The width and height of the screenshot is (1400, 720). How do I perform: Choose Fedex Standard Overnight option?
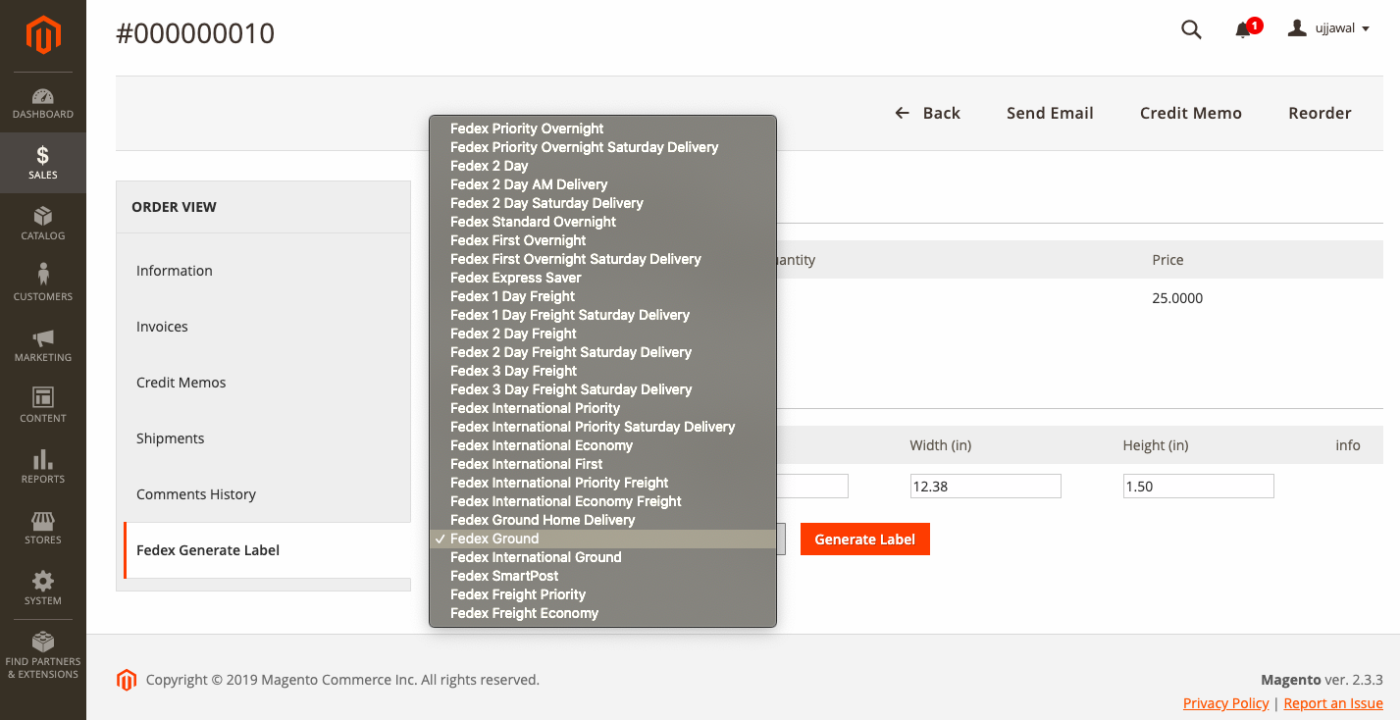[603, 222]
